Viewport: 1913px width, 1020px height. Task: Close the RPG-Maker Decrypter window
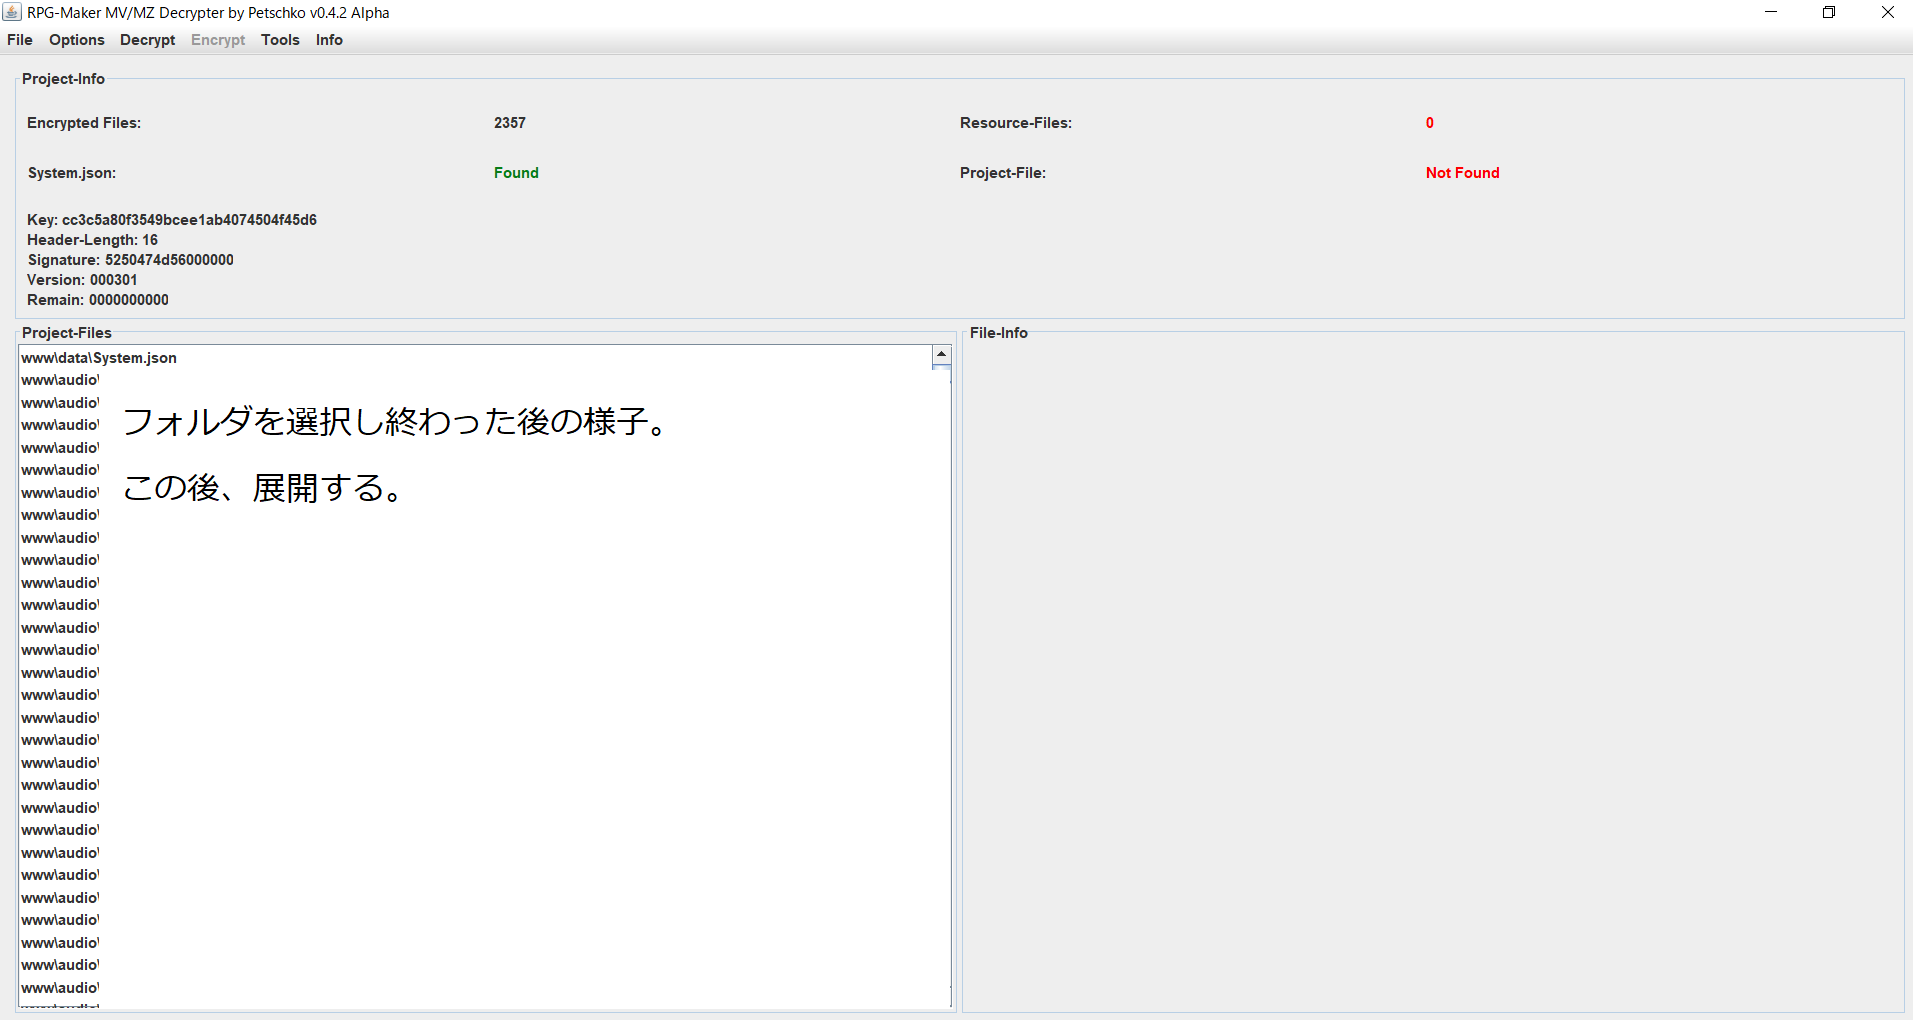point(1887,12)
